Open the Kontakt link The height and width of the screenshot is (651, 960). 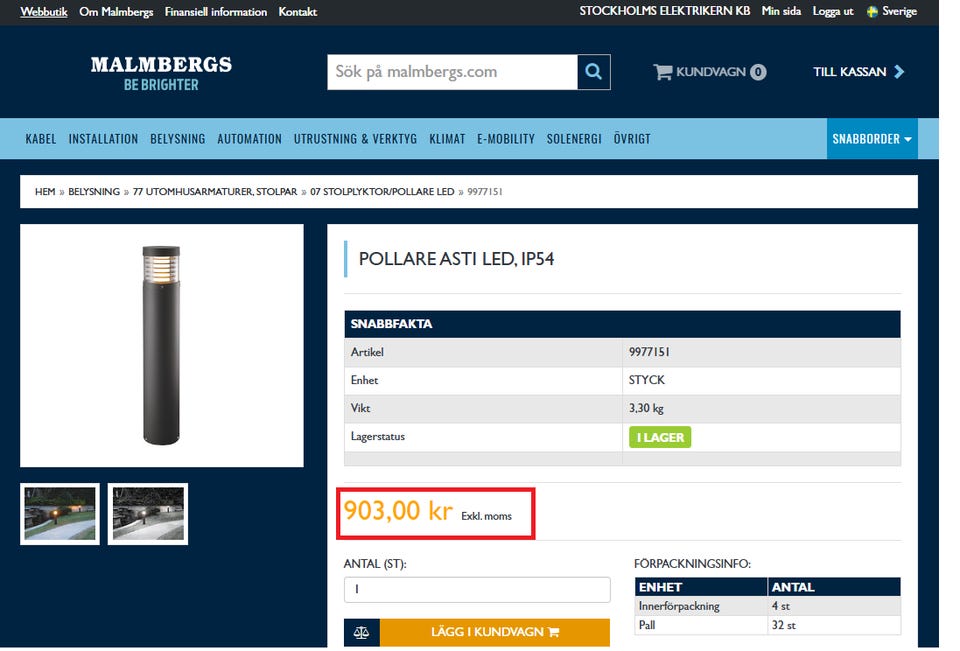point(298,12)
